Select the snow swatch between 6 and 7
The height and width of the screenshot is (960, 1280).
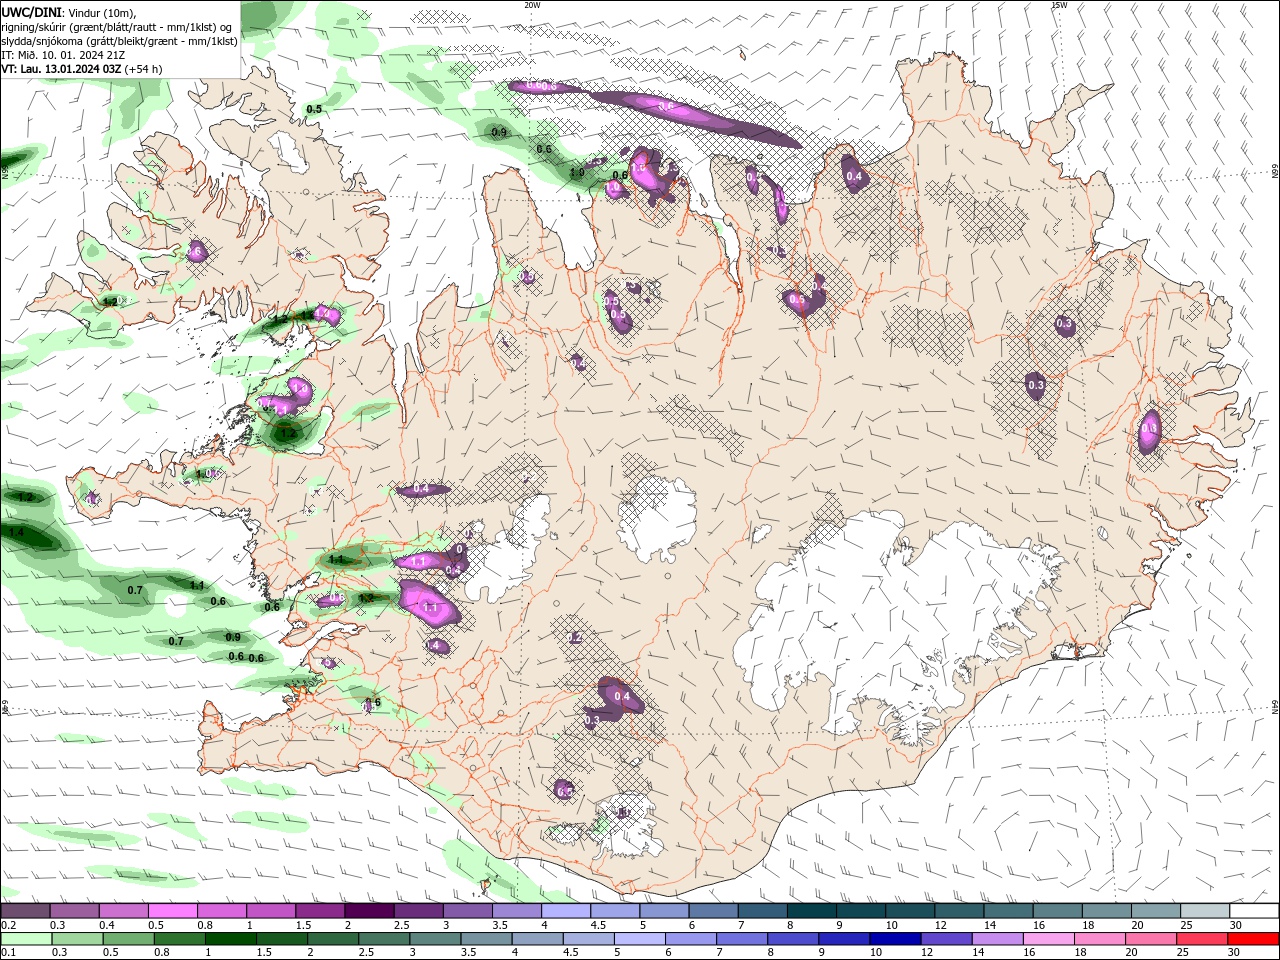tap(713, 910)
